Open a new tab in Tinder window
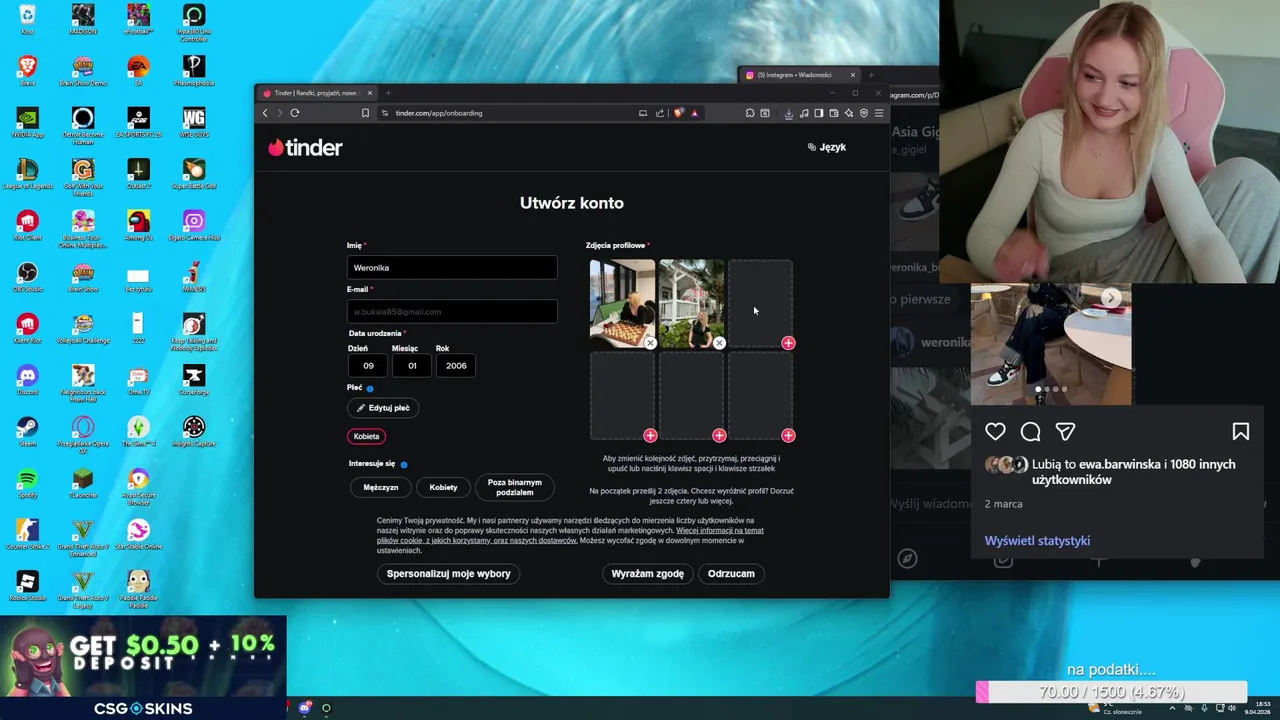 (x=389, y=93)
